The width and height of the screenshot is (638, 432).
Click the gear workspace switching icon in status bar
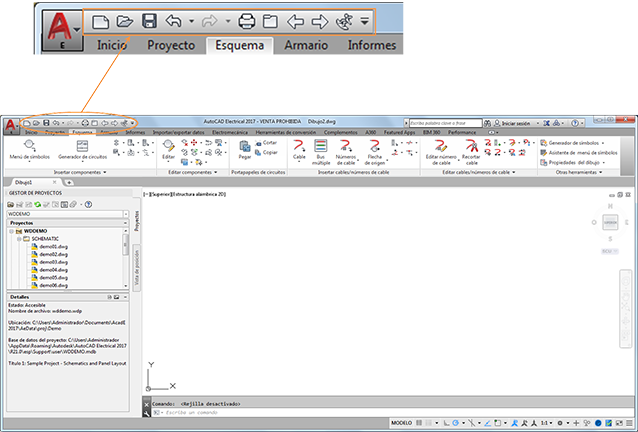[560, 423]
